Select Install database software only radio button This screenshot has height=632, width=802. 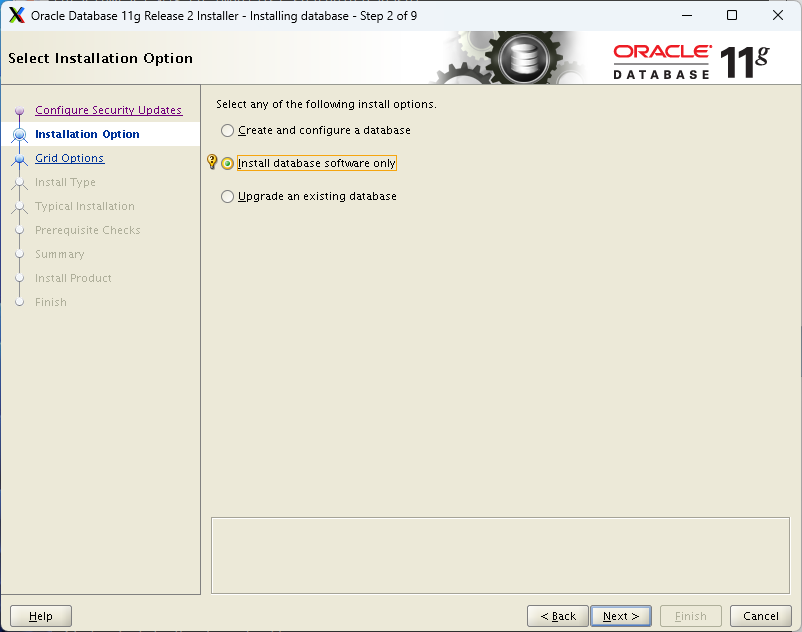pyautogui.click(x=227, y=163)
